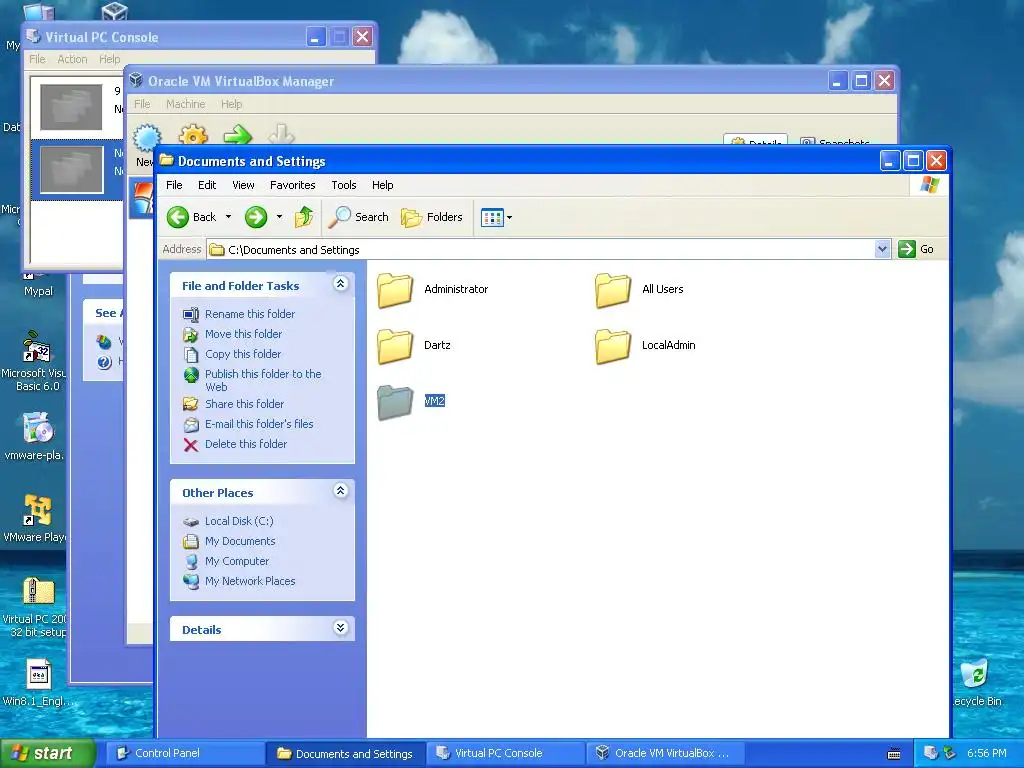Toggle the Folders tree pane

(x=432, y=217)
